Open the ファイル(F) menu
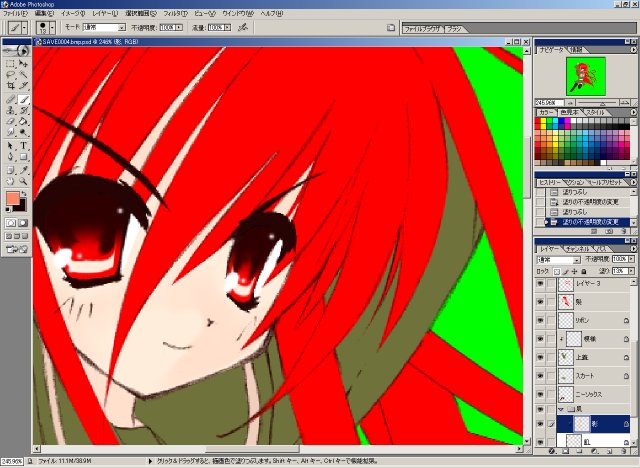640x468 pixels. (15, 13)
